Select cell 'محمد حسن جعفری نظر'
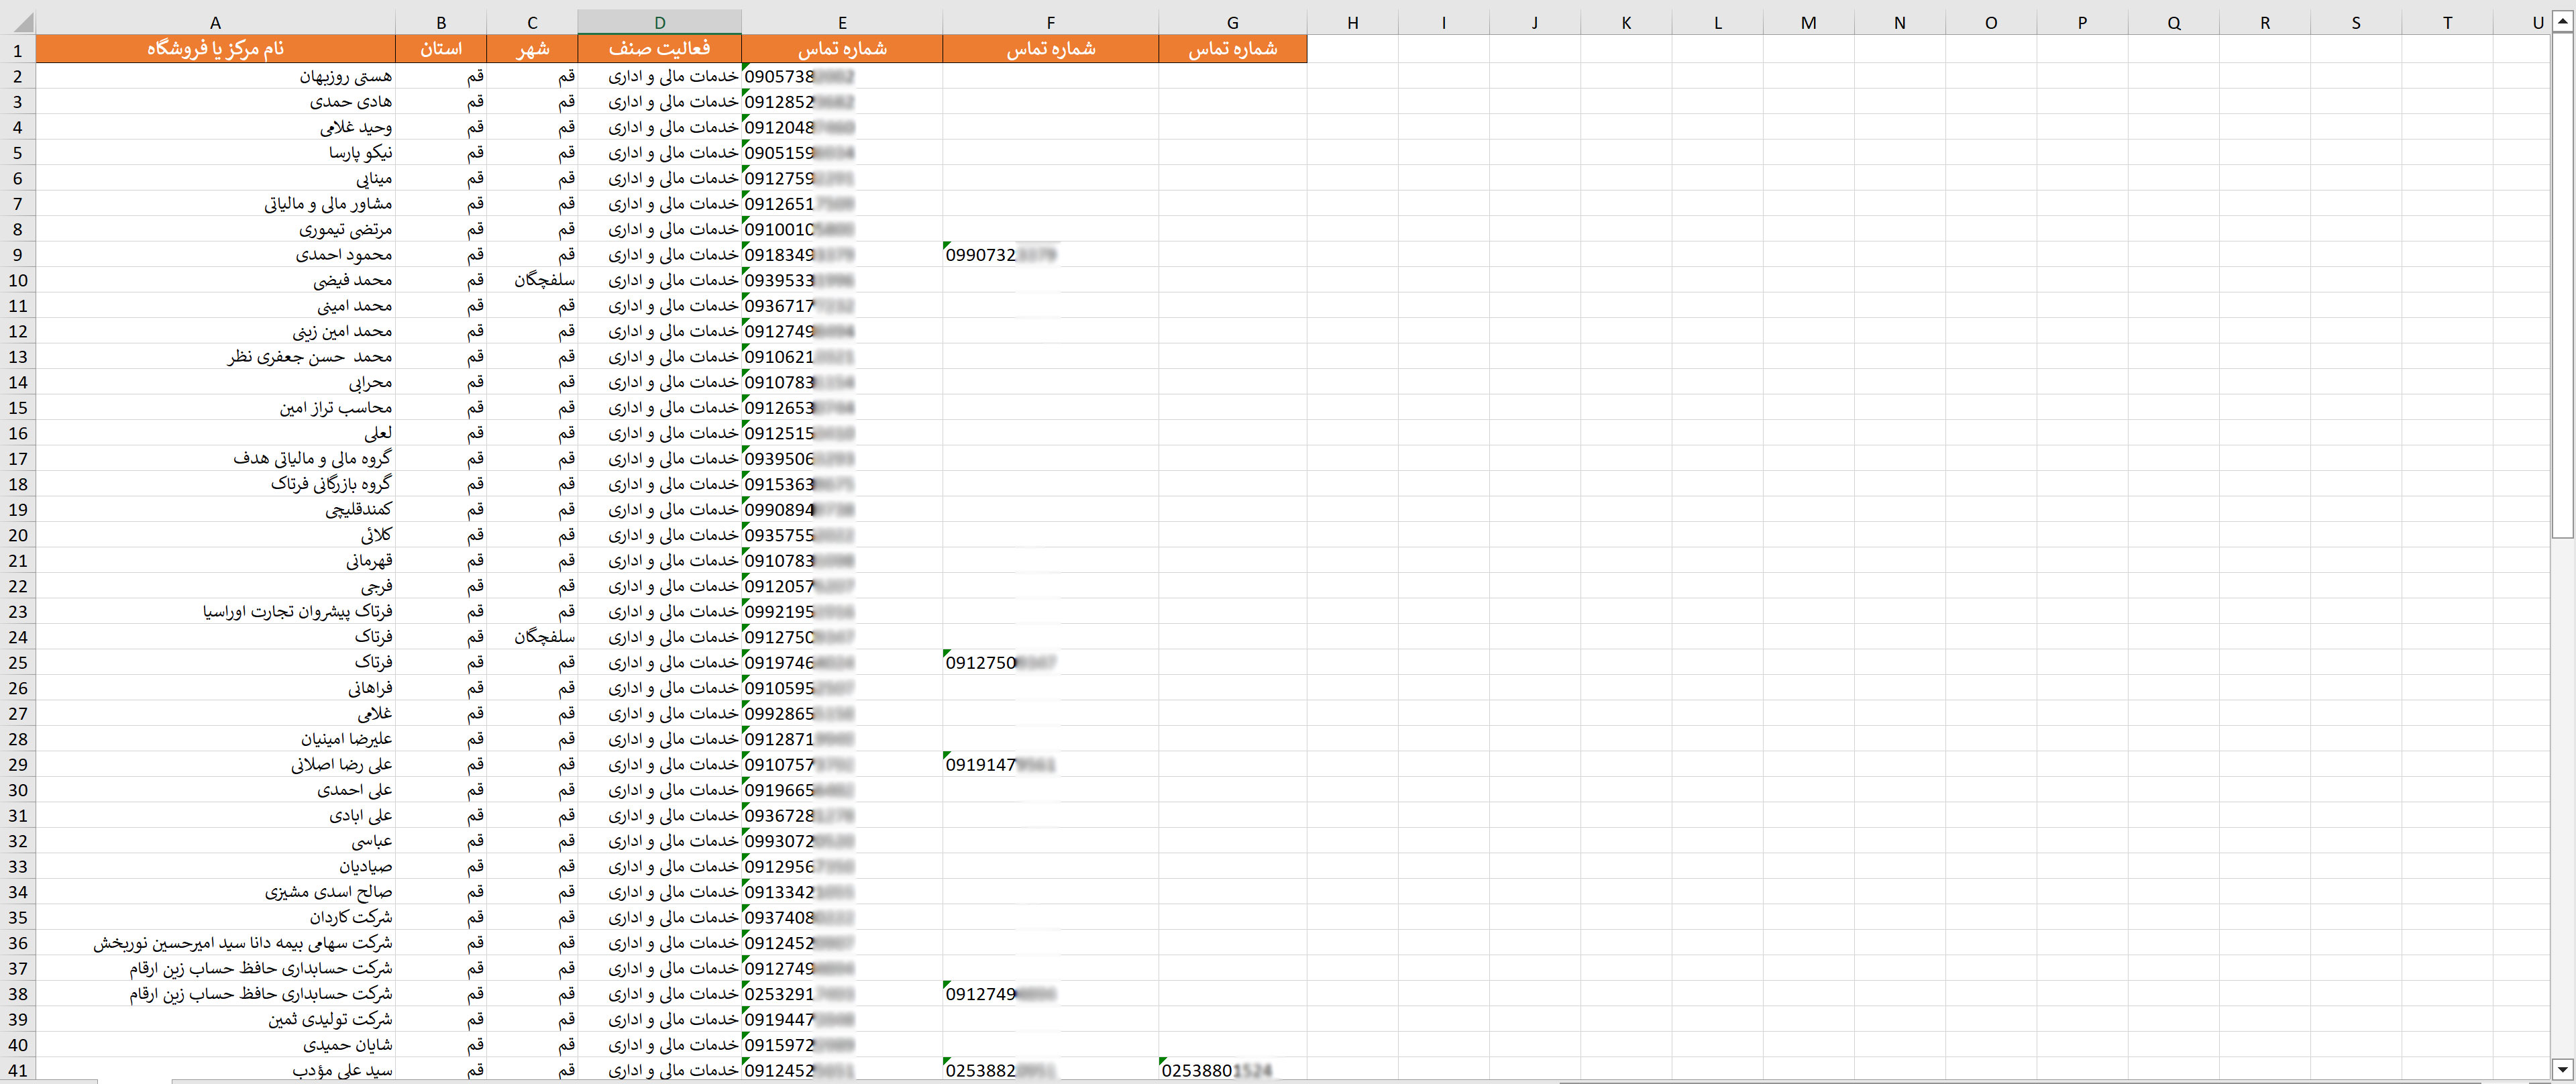2576x1084 pixels. (215, 356)
